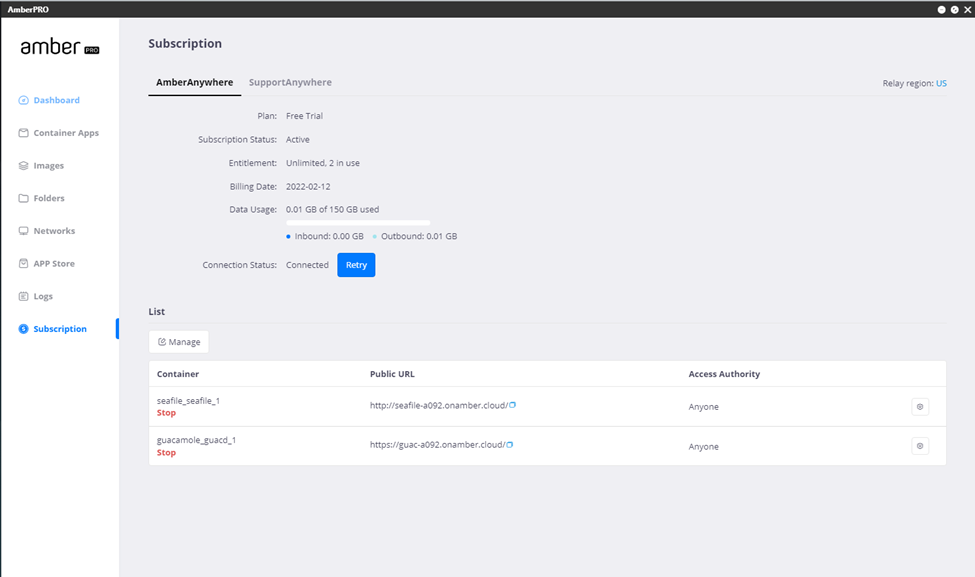Image resolution: width=975 pixels, height=577 pixels.
Task: Click the Logs sidebar icon
Action: tap(23, 296)
